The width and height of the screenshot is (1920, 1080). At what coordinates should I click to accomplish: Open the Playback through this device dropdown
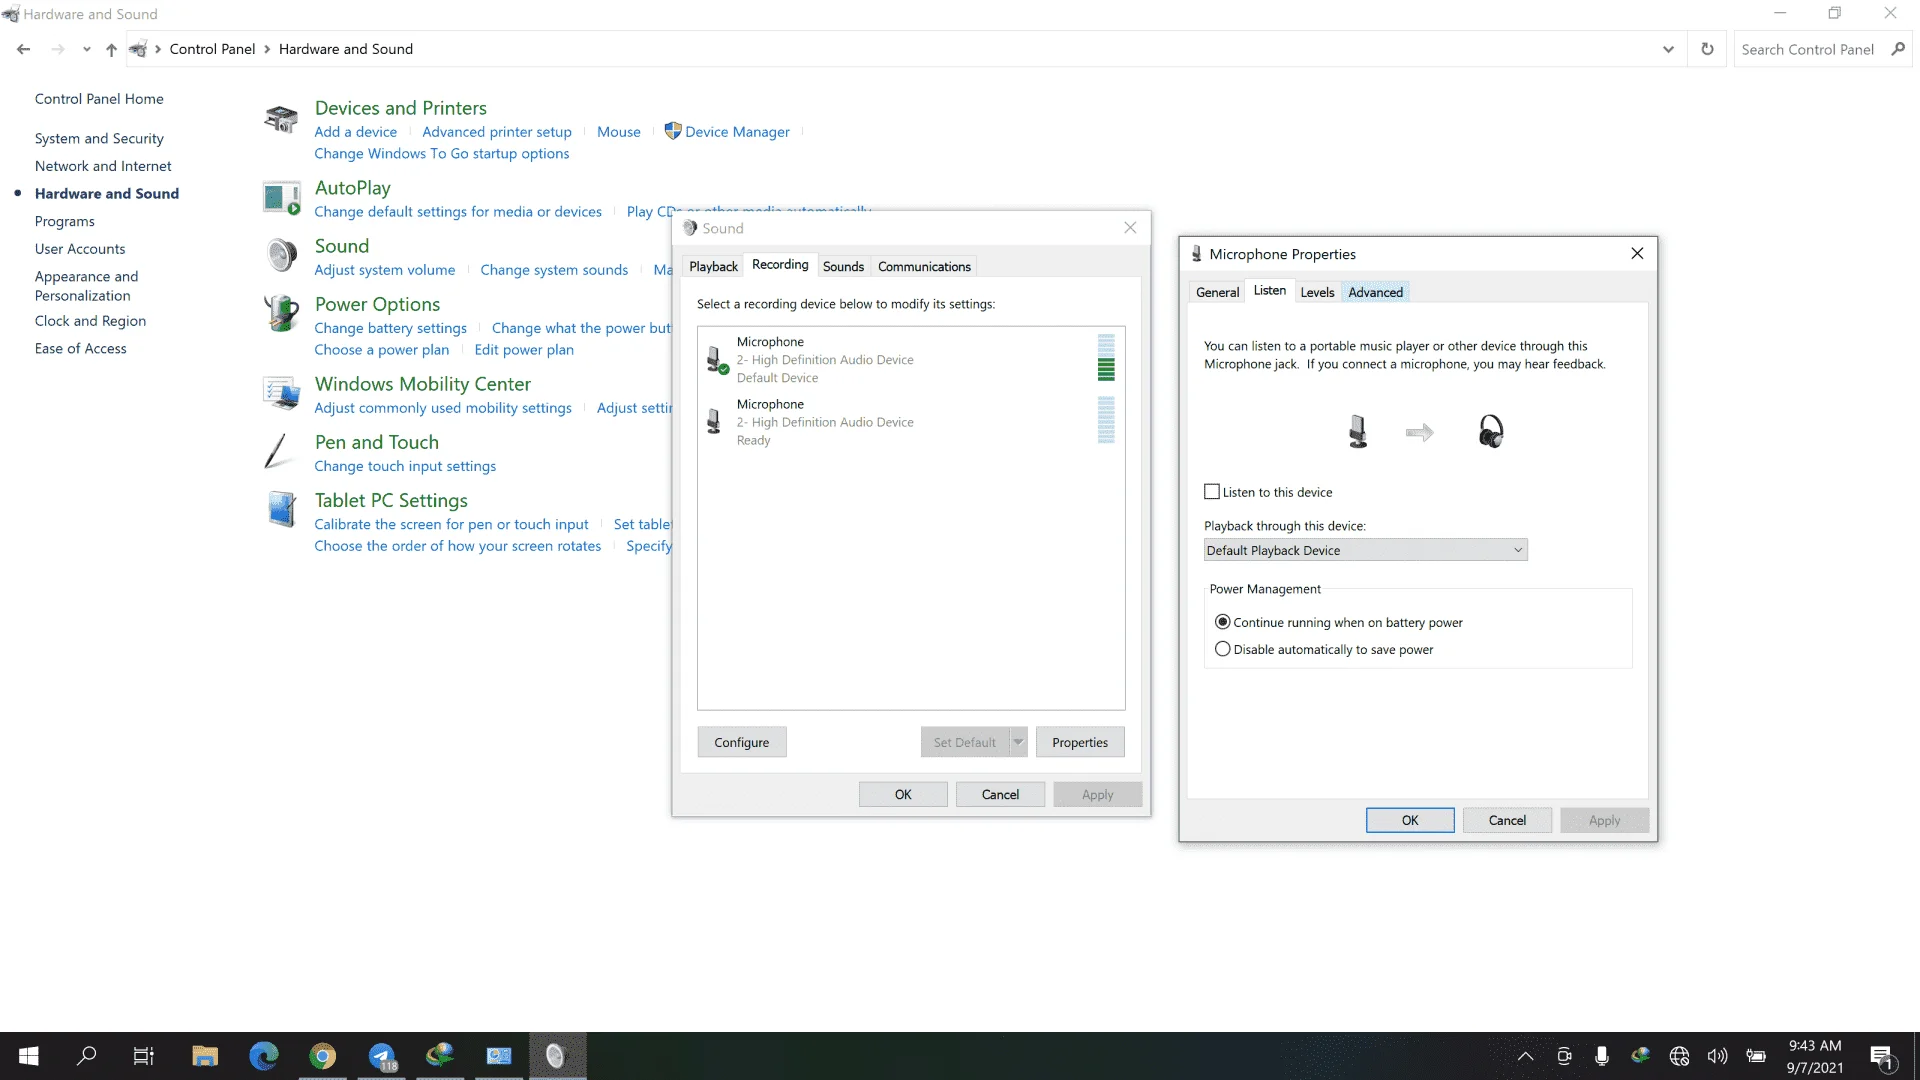[1365, 550]
